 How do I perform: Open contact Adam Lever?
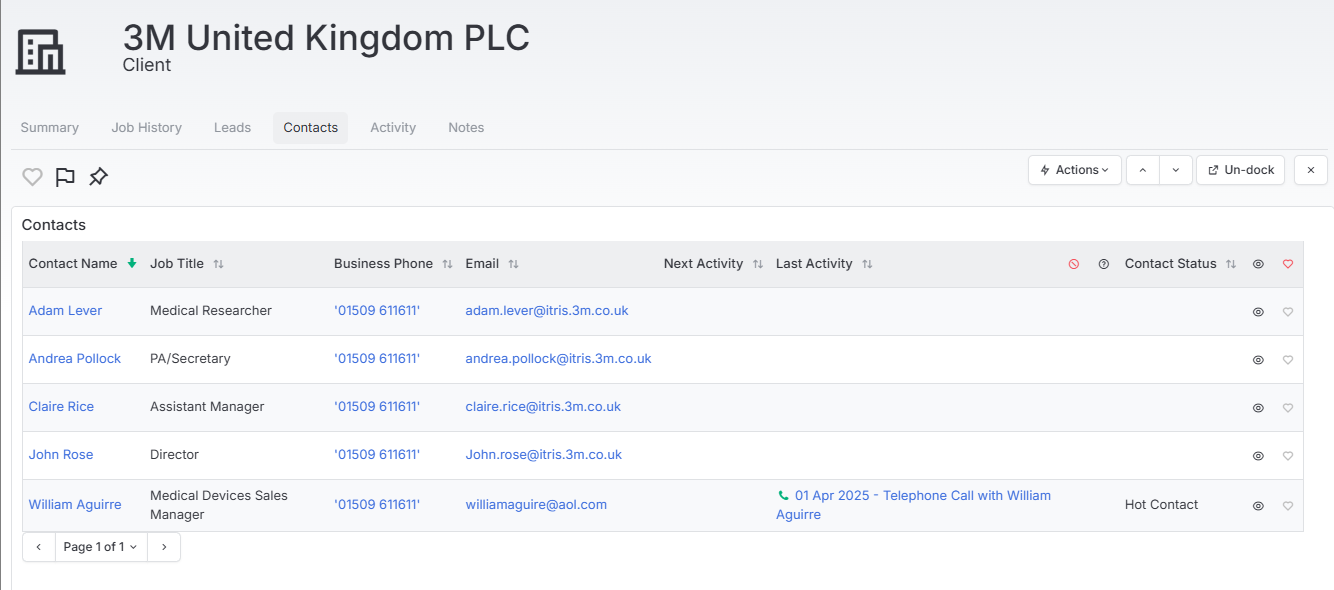(x=65, y=311)
